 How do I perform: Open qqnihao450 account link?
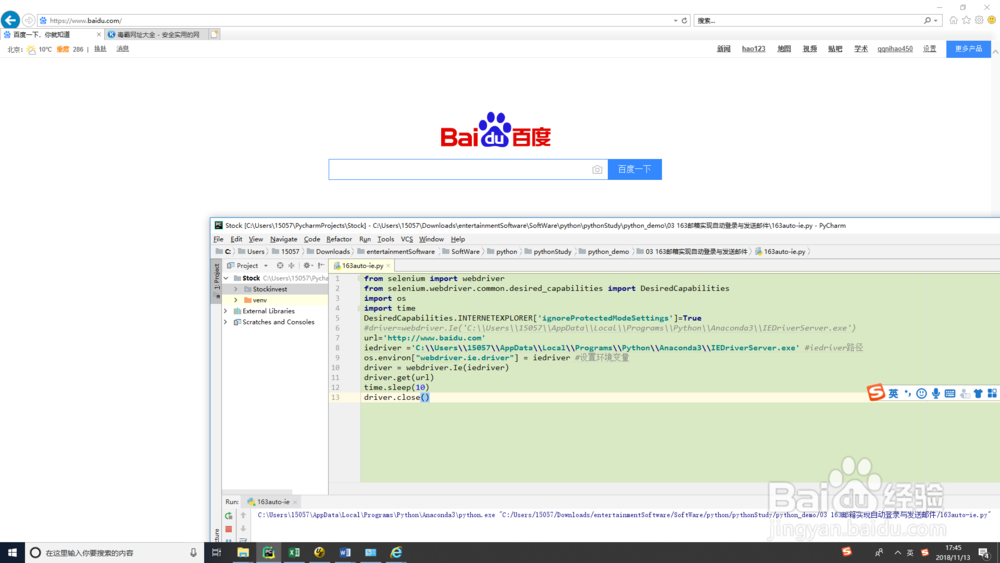(x=895, y=48)
